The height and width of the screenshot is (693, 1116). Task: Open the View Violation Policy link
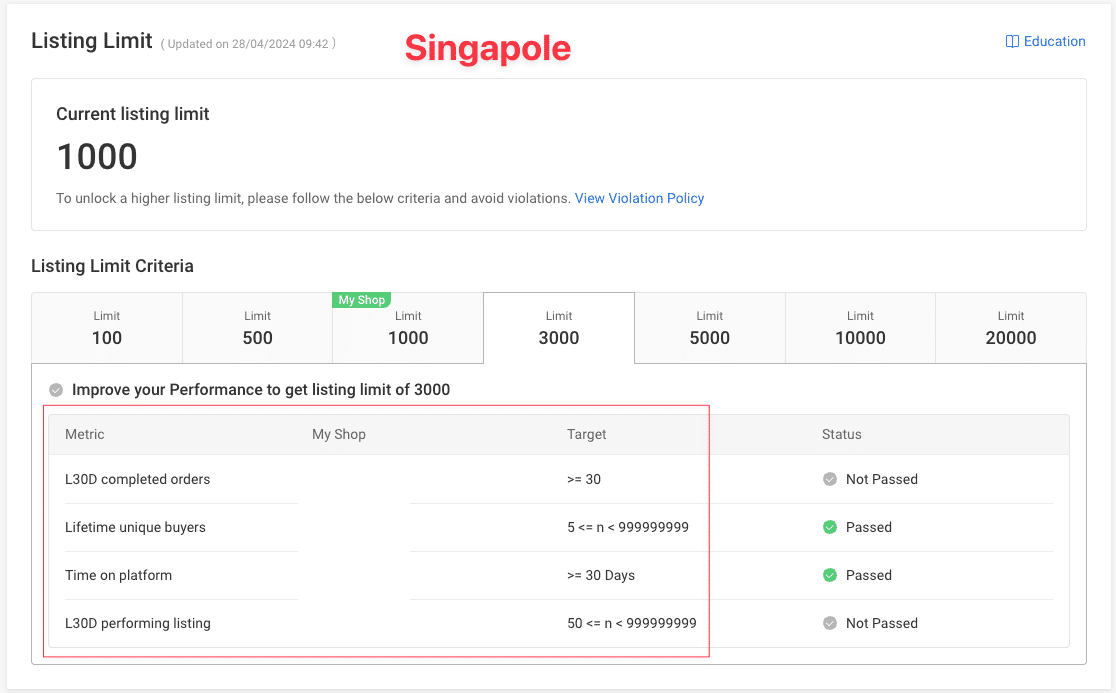point(639,198)
